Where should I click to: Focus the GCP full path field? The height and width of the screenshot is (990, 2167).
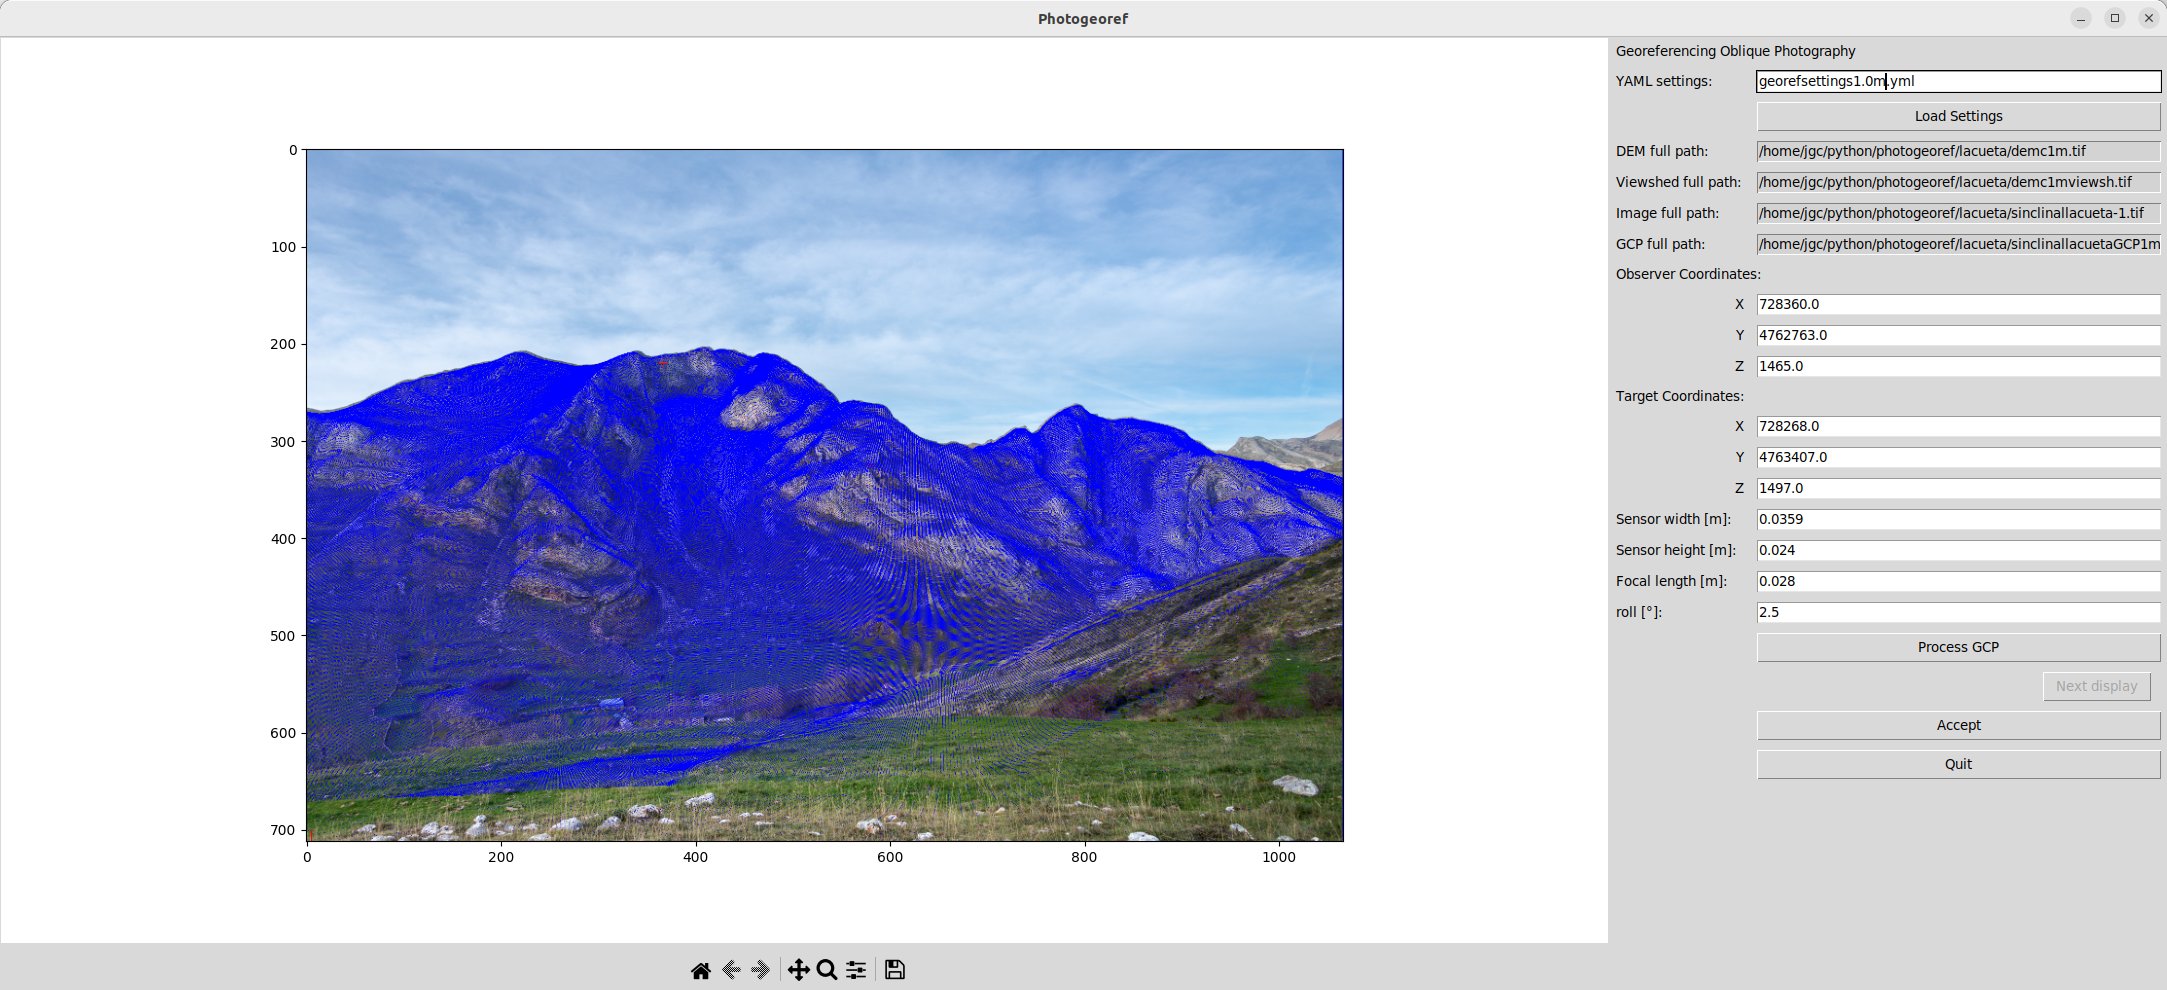click(1958, 244)
